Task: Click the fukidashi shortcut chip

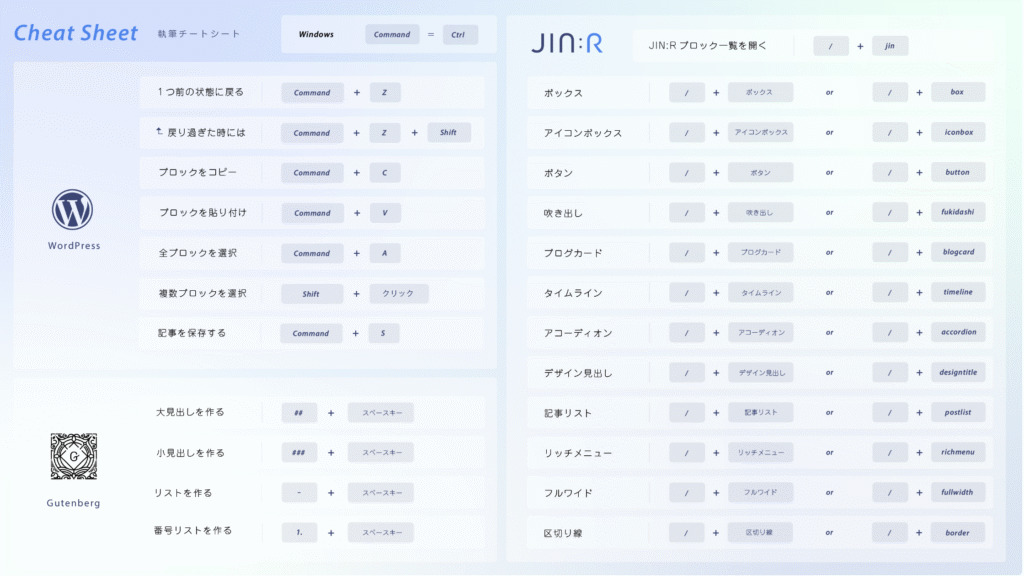Action: (957, 212)
